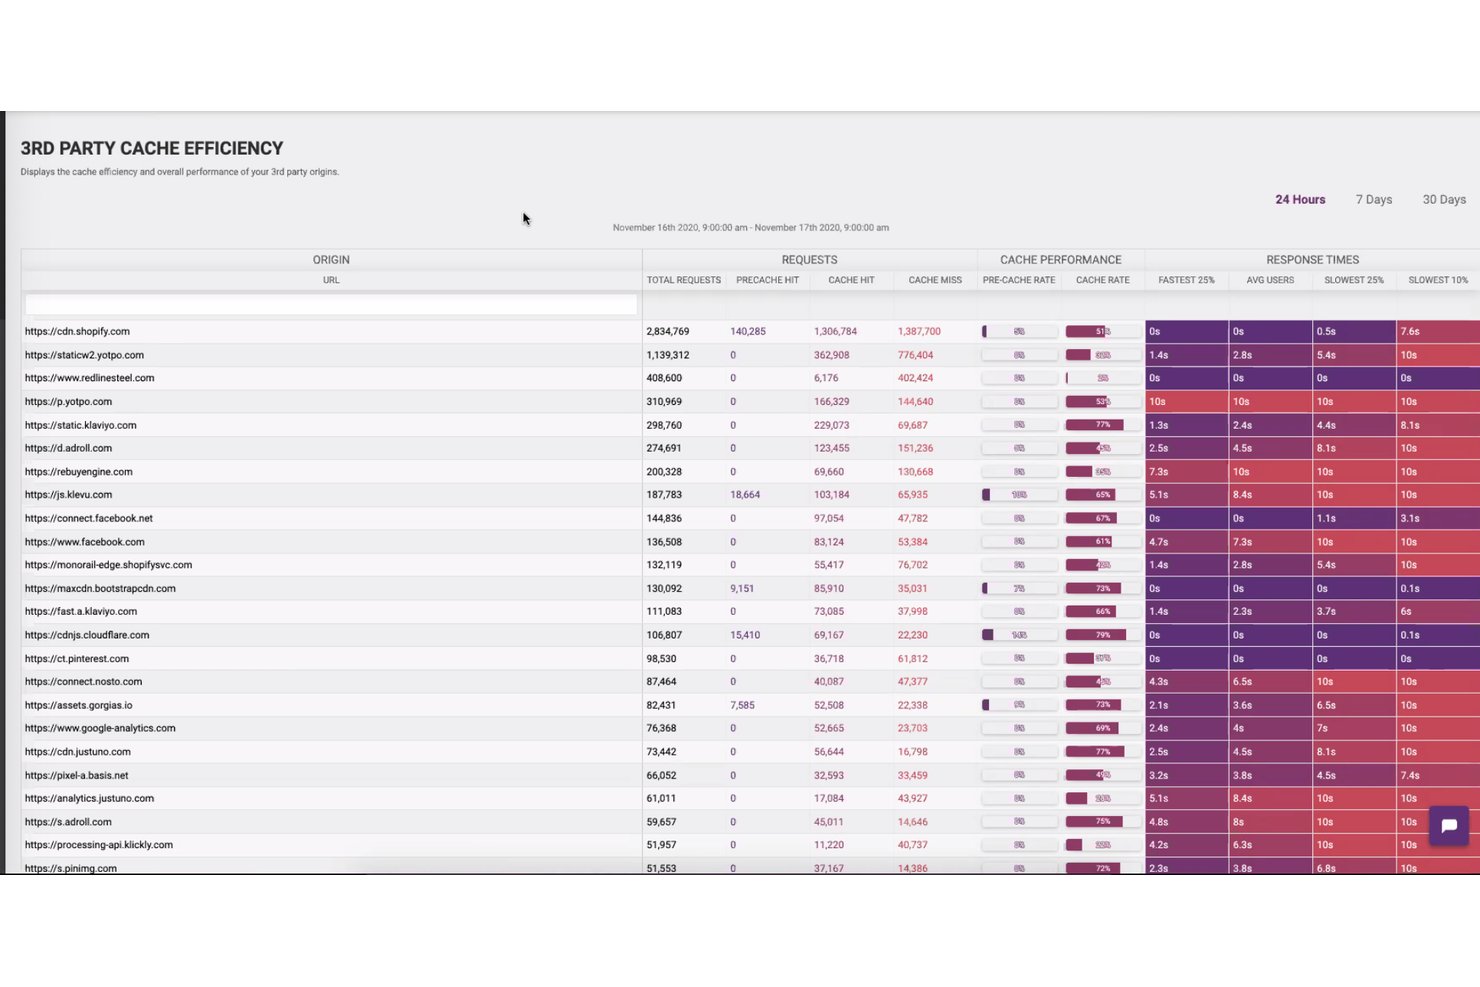Select the https://pixel-a.basis.net origin

pyautogui.click(x=76, y=775)
